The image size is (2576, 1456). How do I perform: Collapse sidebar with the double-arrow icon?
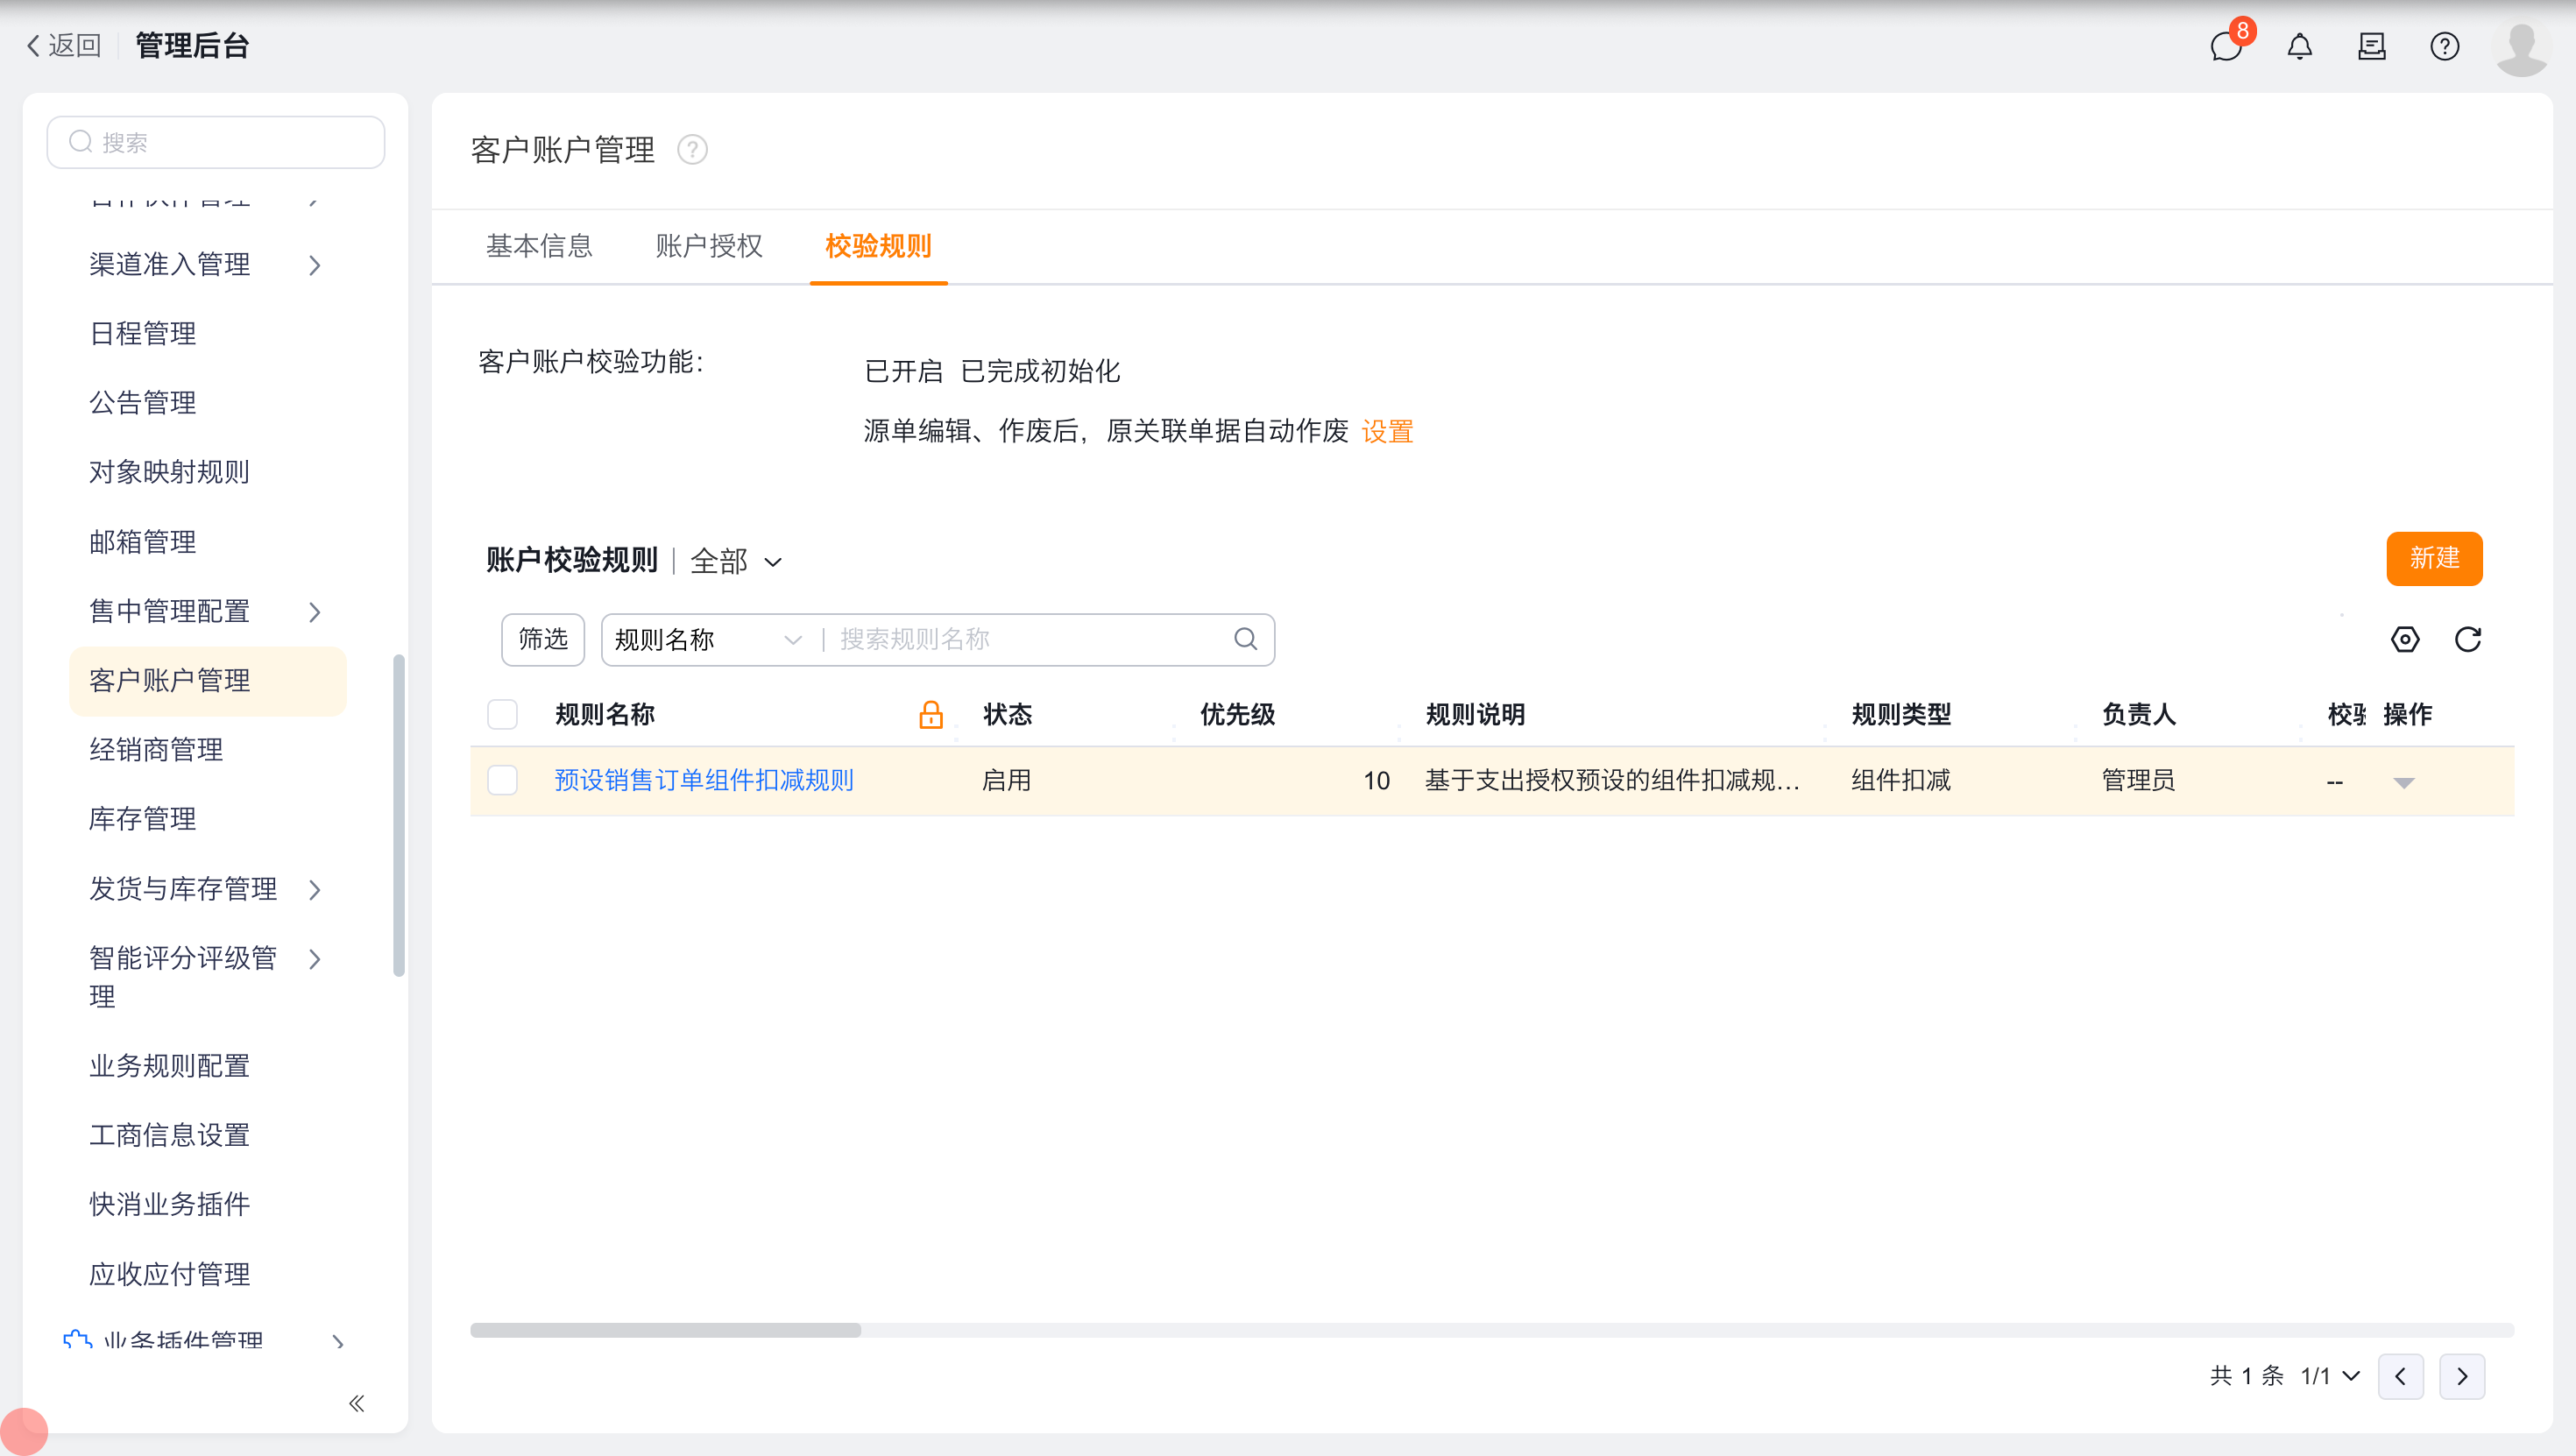pos(357,1403)
